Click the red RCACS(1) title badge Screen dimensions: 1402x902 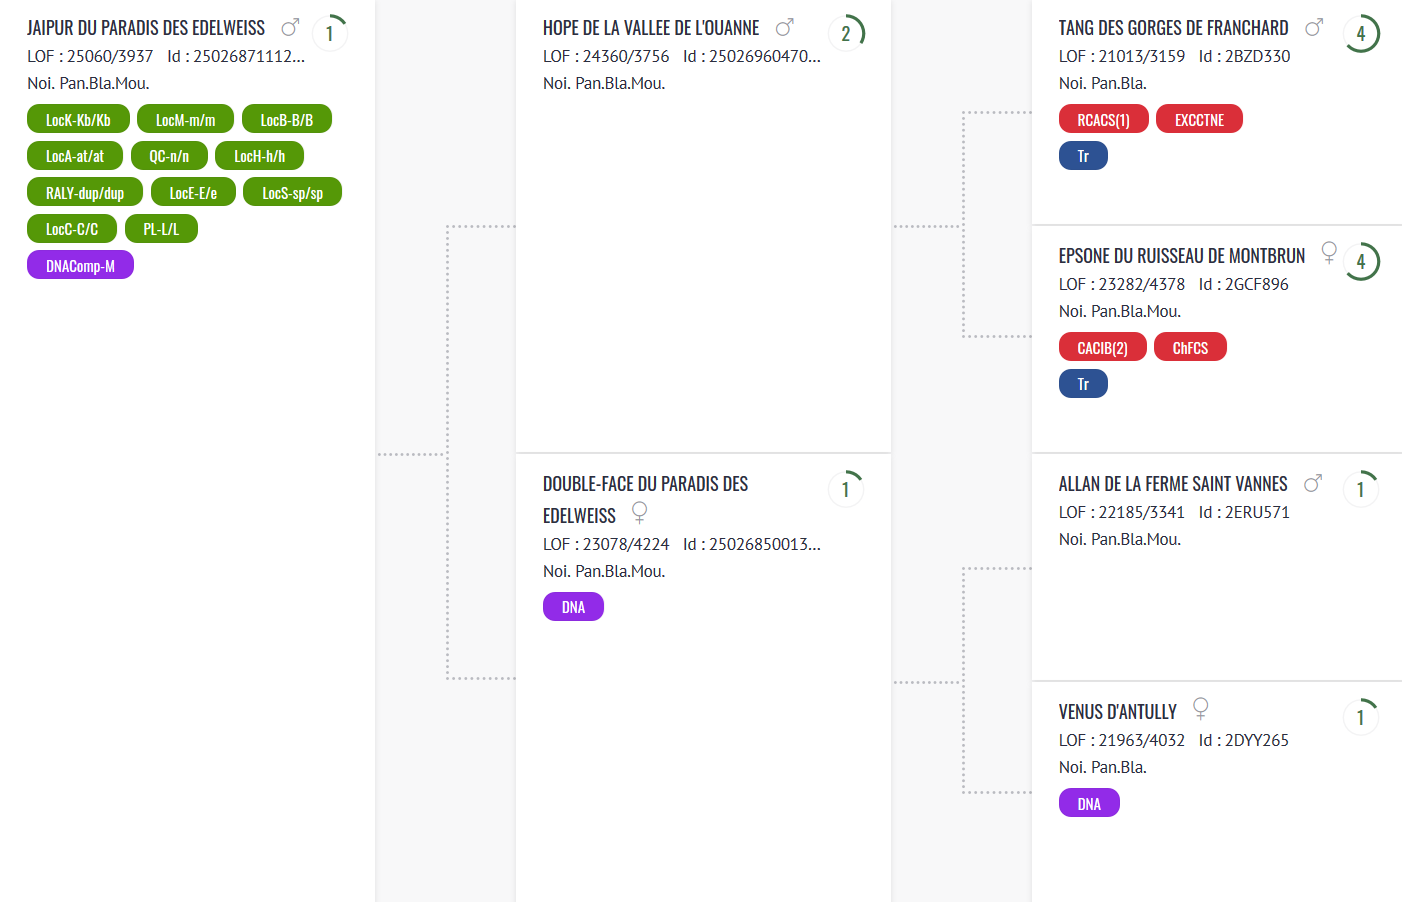coord(1103,119)
